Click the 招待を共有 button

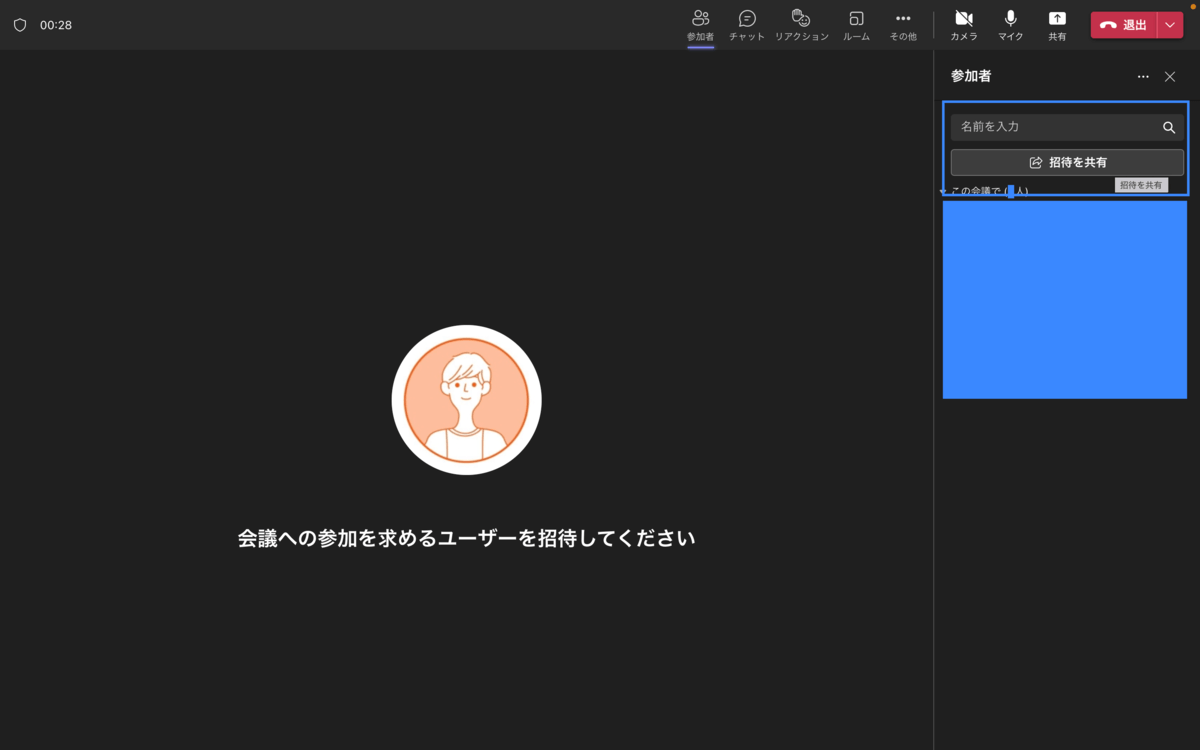point(1066,161)
